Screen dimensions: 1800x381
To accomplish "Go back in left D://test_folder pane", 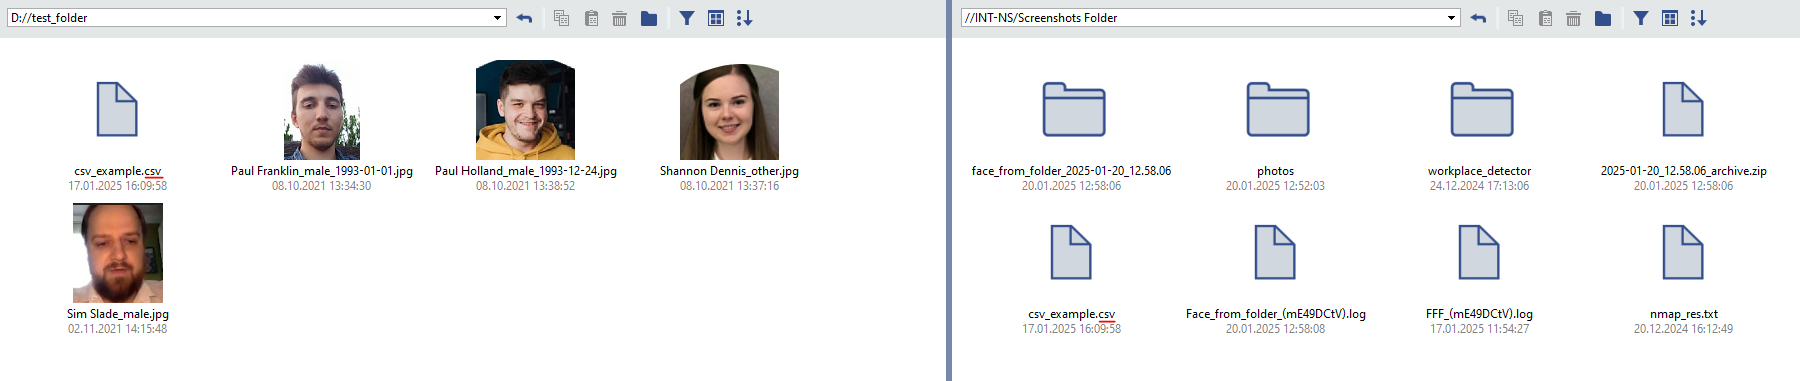I will coord(524,18).
